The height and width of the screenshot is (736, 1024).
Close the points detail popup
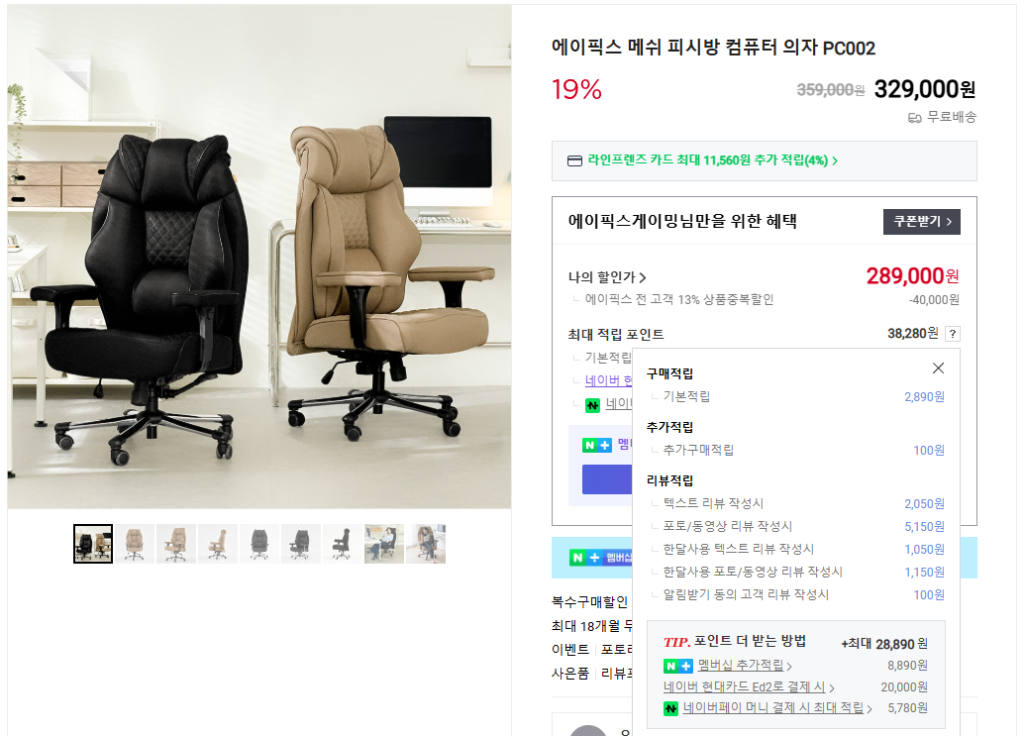938,368
